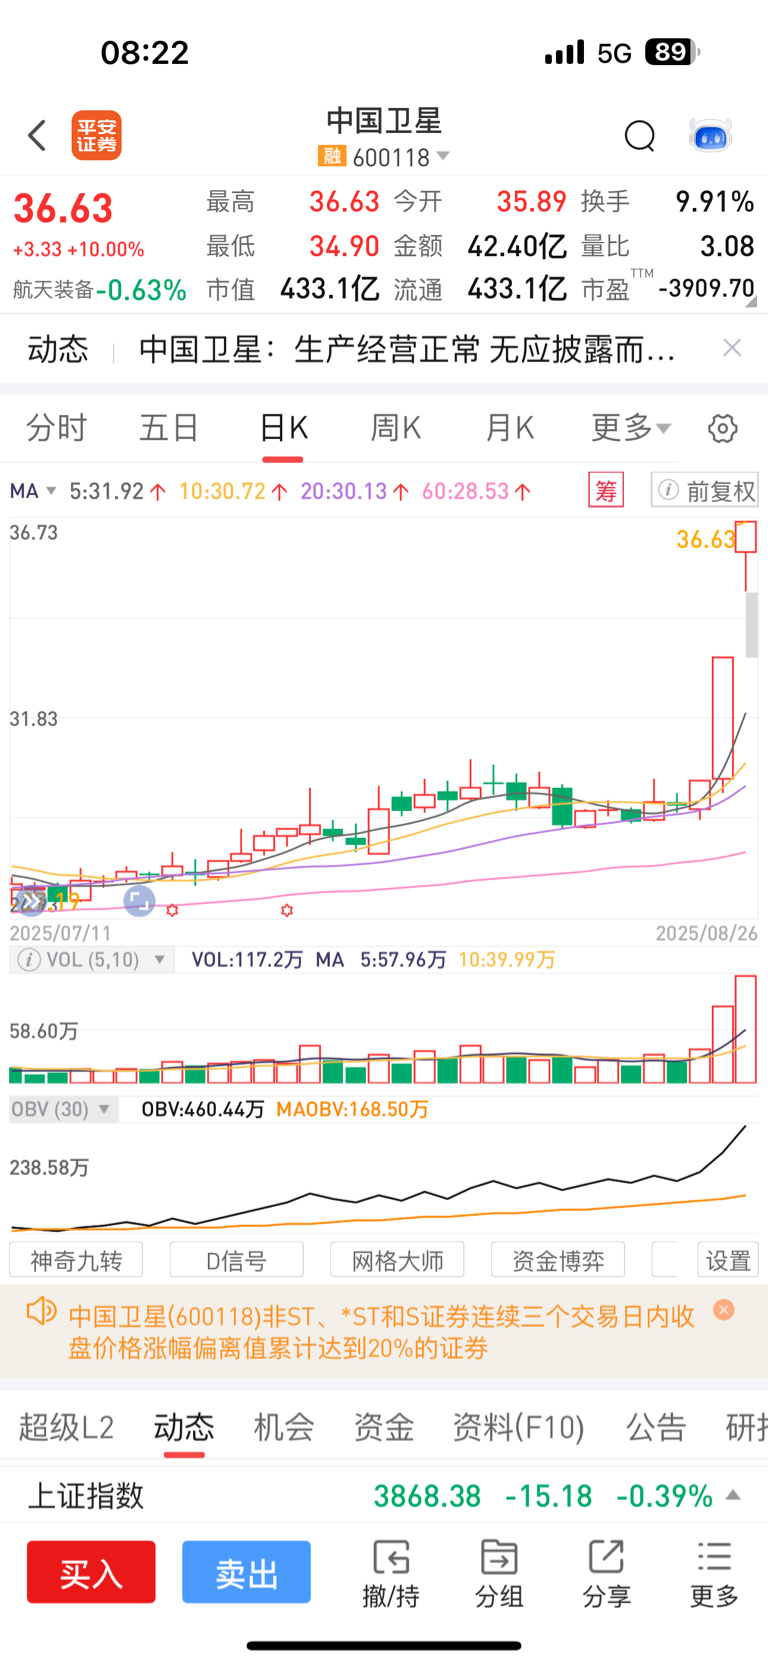Tap the back arrow icon
Viewport: 768px width, 1665px height.
pos(37,135)
